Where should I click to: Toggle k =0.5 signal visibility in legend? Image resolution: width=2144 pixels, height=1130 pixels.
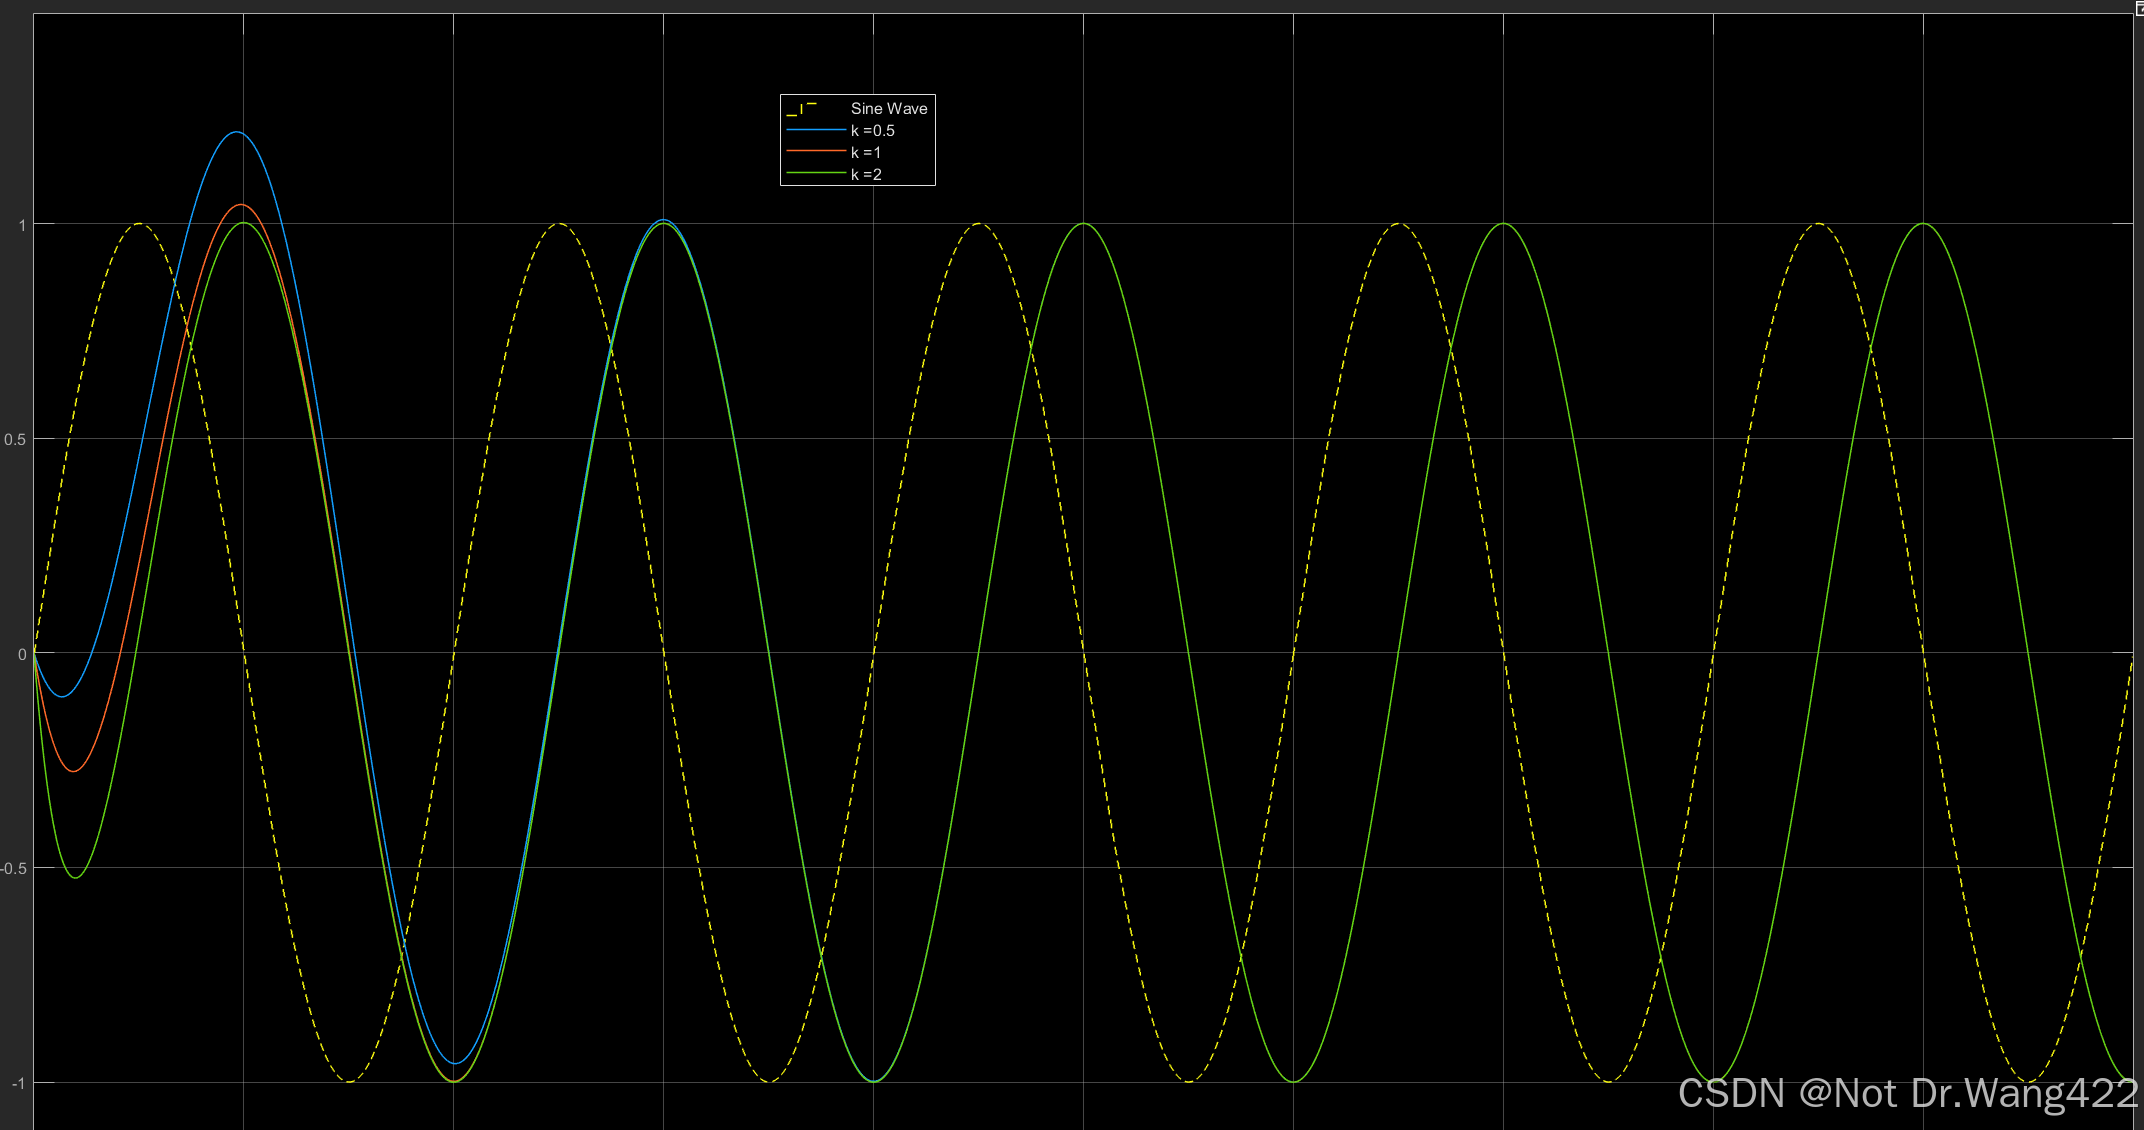coord(872,131)
